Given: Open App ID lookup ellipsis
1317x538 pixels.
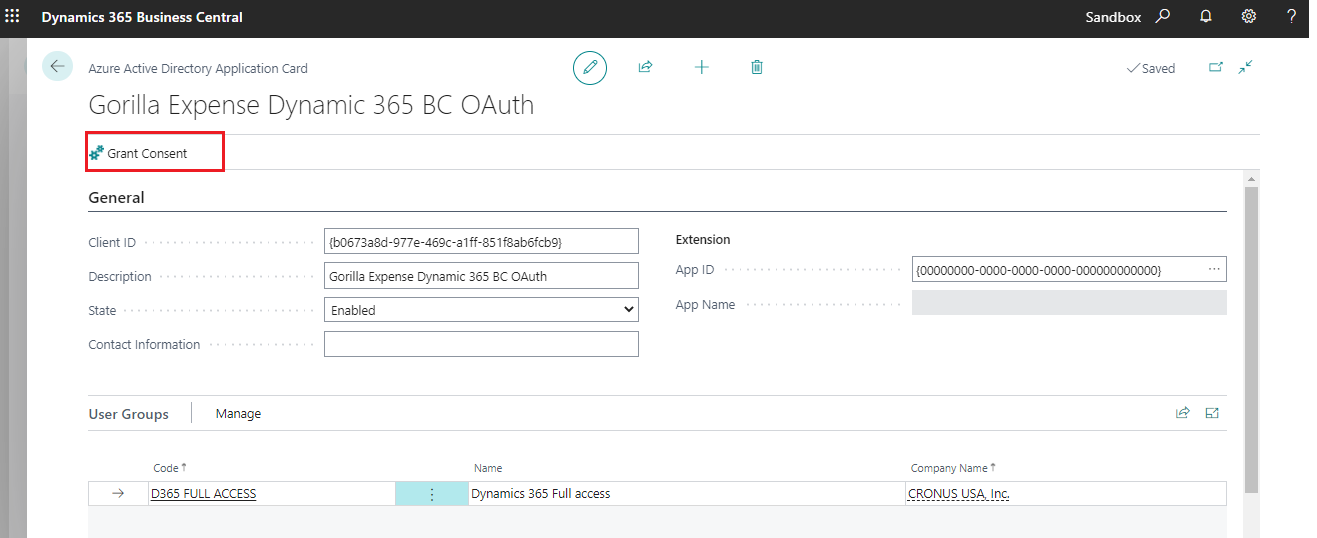Looking at the screenshot, I should pos(1214,269).
